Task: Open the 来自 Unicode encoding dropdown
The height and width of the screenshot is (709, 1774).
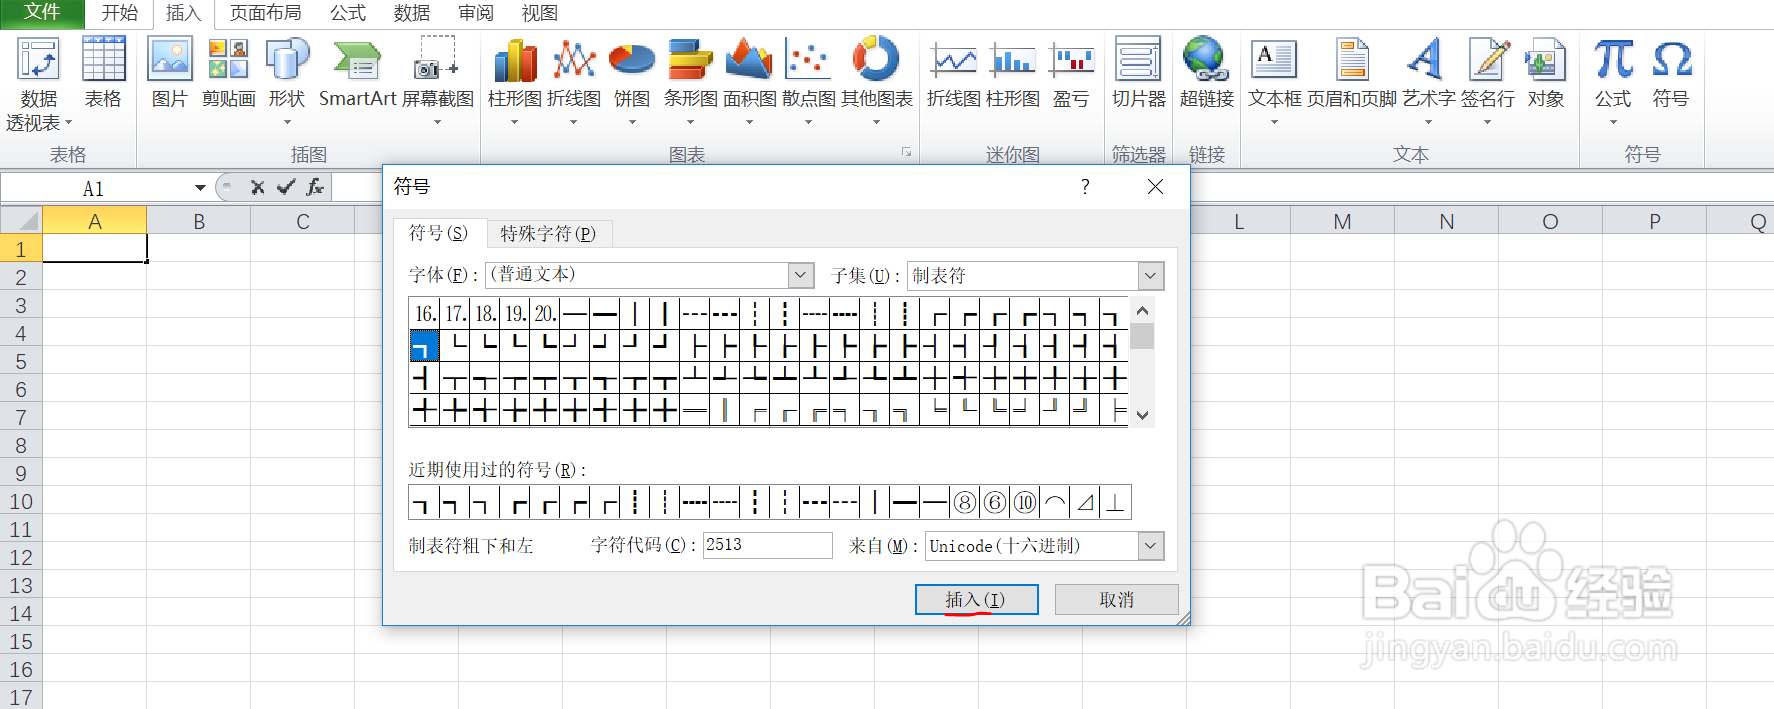Action: [x=1151, y=546]
